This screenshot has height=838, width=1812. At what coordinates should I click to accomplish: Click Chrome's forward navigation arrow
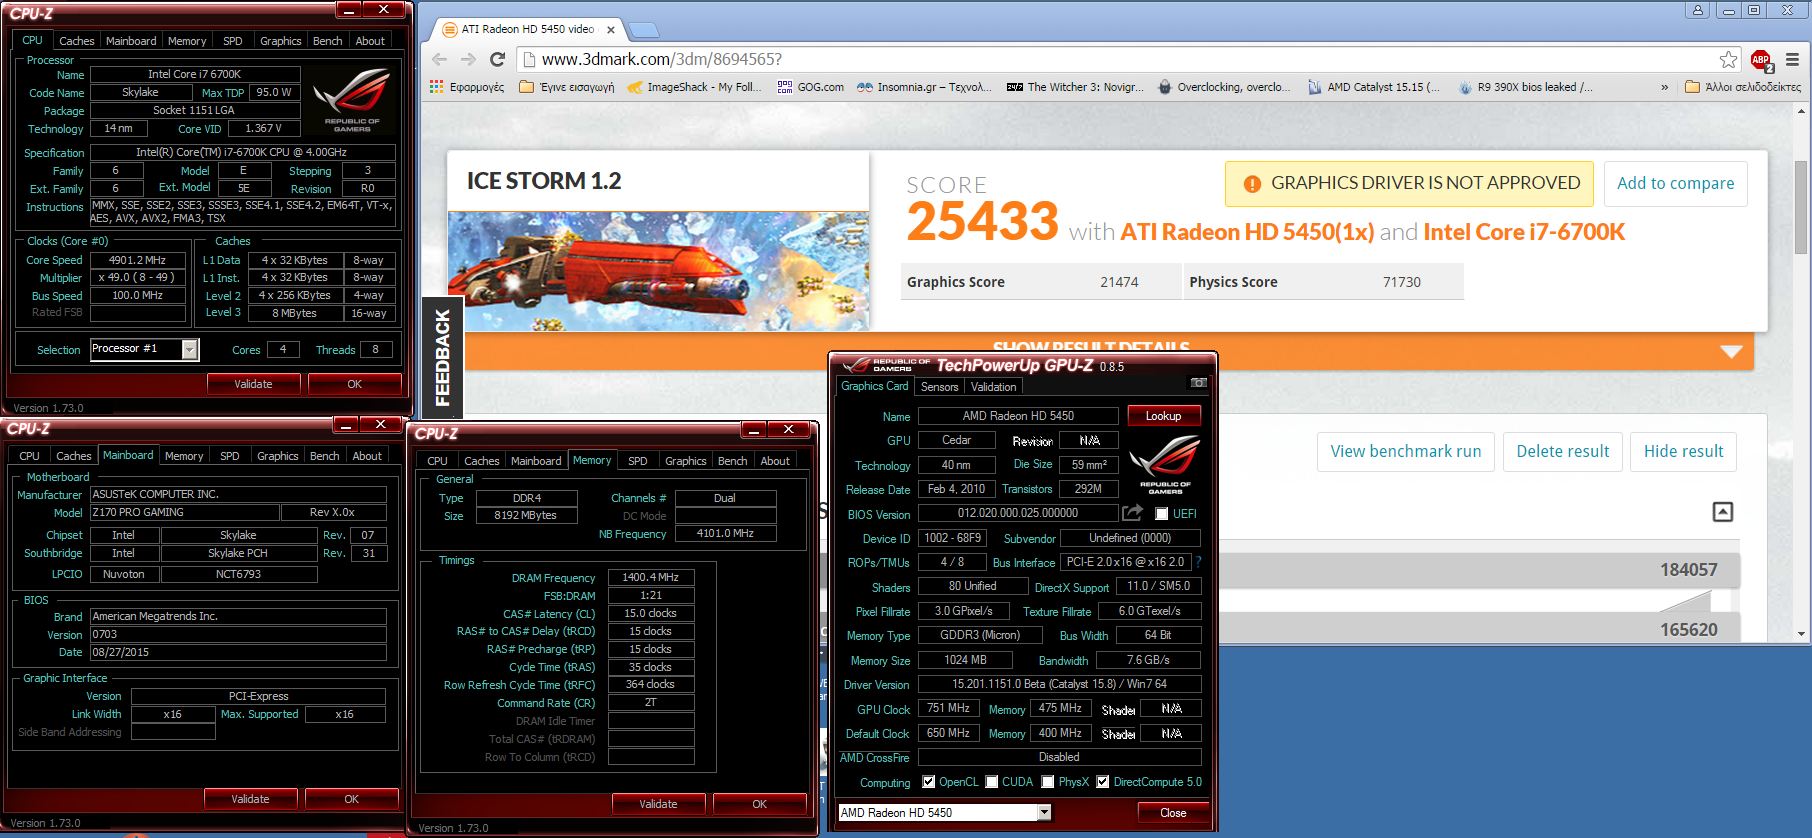[468, 59]
